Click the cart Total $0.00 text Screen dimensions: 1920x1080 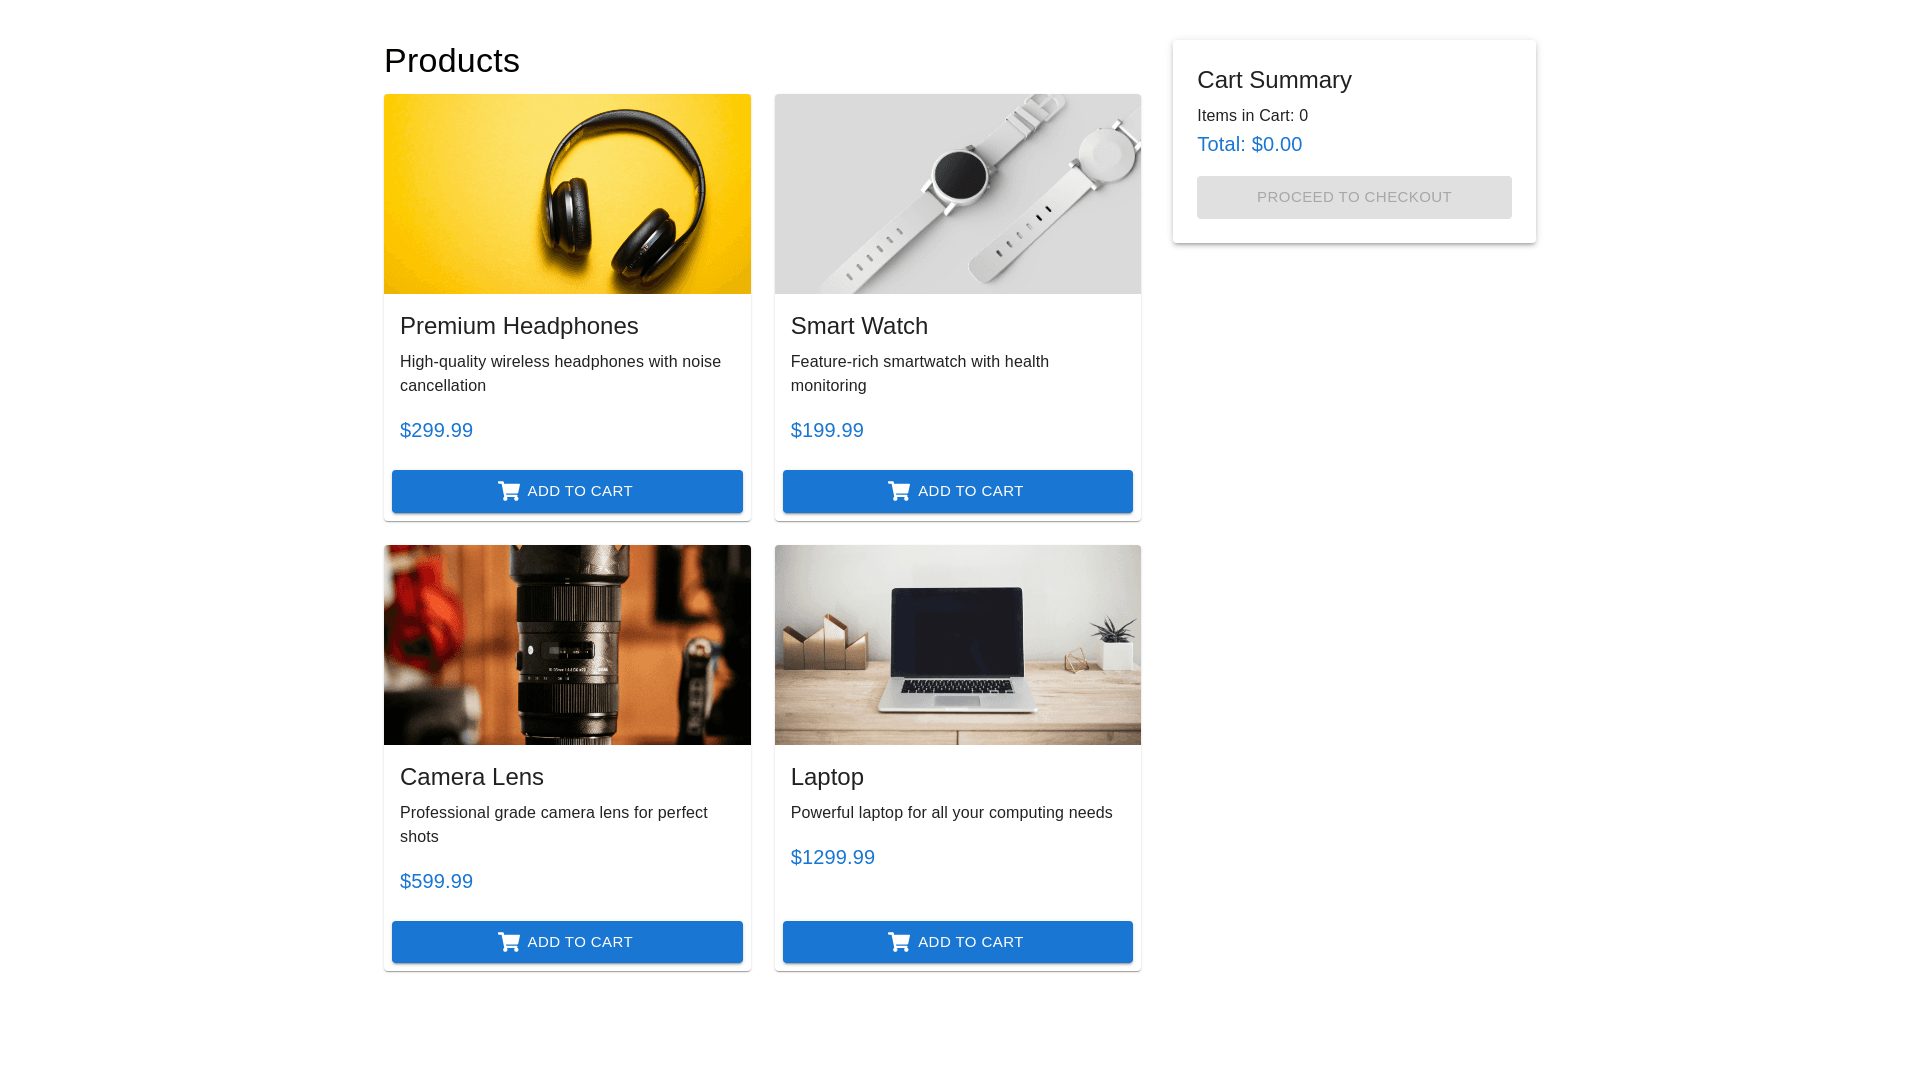pyautogui.click(x=1249, y=144)
